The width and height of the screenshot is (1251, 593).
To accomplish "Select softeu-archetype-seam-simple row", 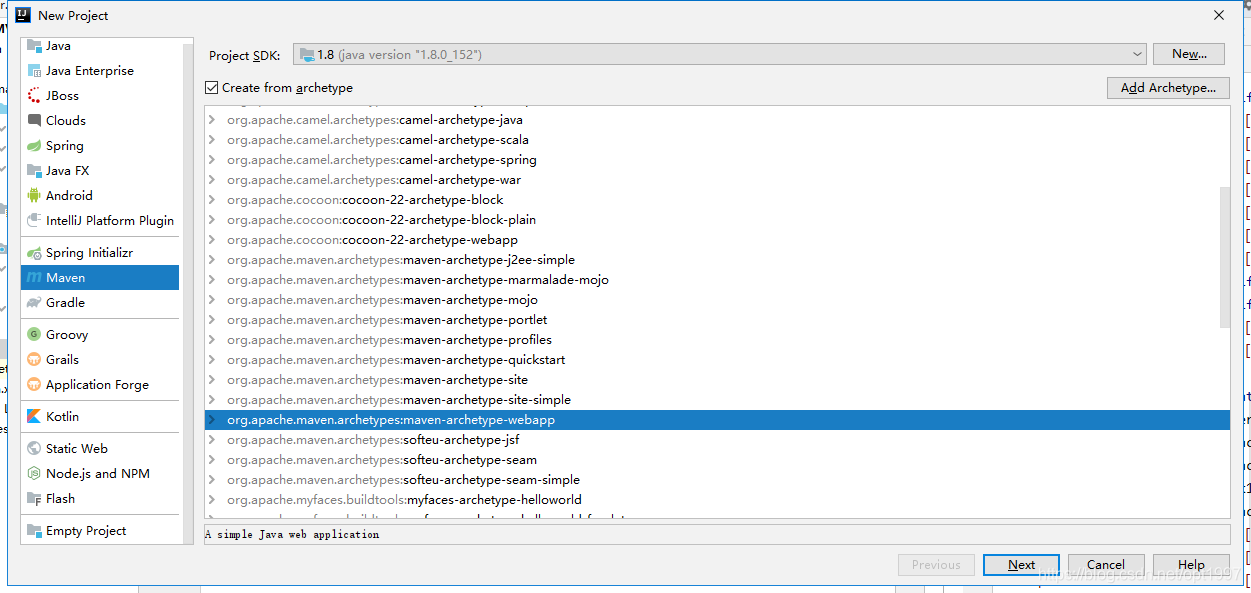I will coord(717,480).
